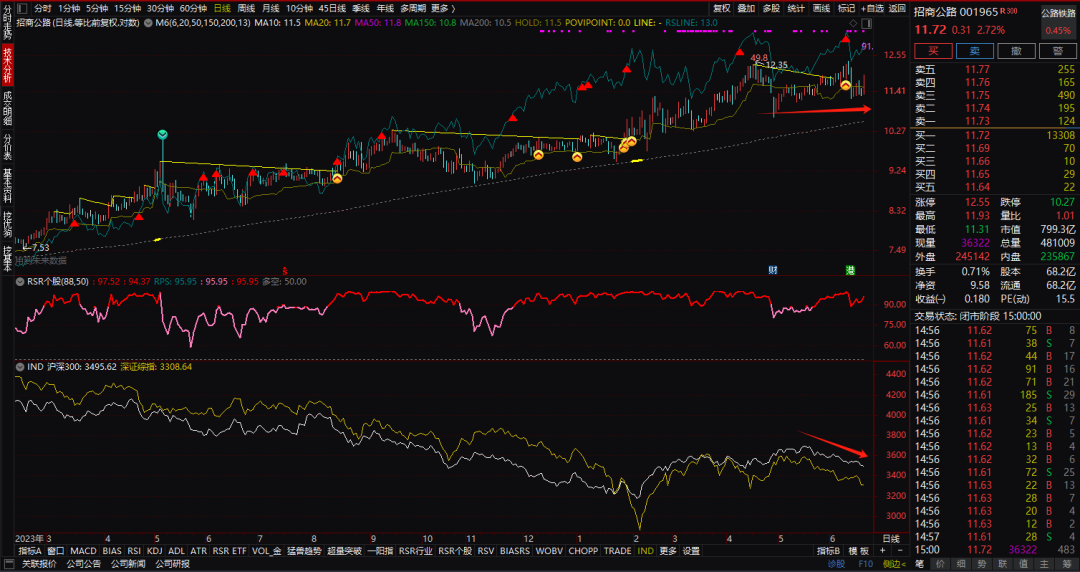The width and height of the screenshot is (1080, 572).
Task: Open 分价表 sidebar tab
Action: [x=8, y=147]
